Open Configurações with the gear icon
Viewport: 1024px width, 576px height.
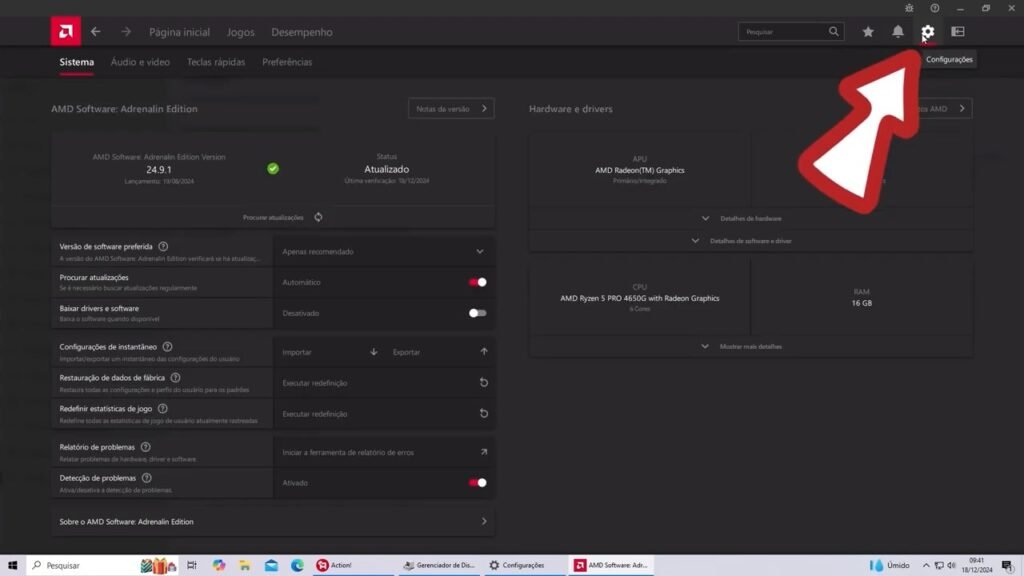tap(928, 31)
